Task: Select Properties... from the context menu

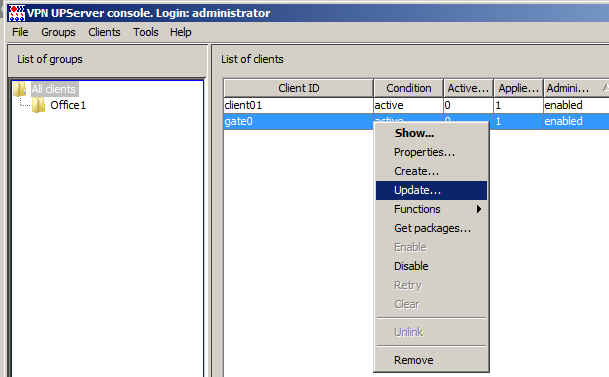Action: (x=431, y=152)
